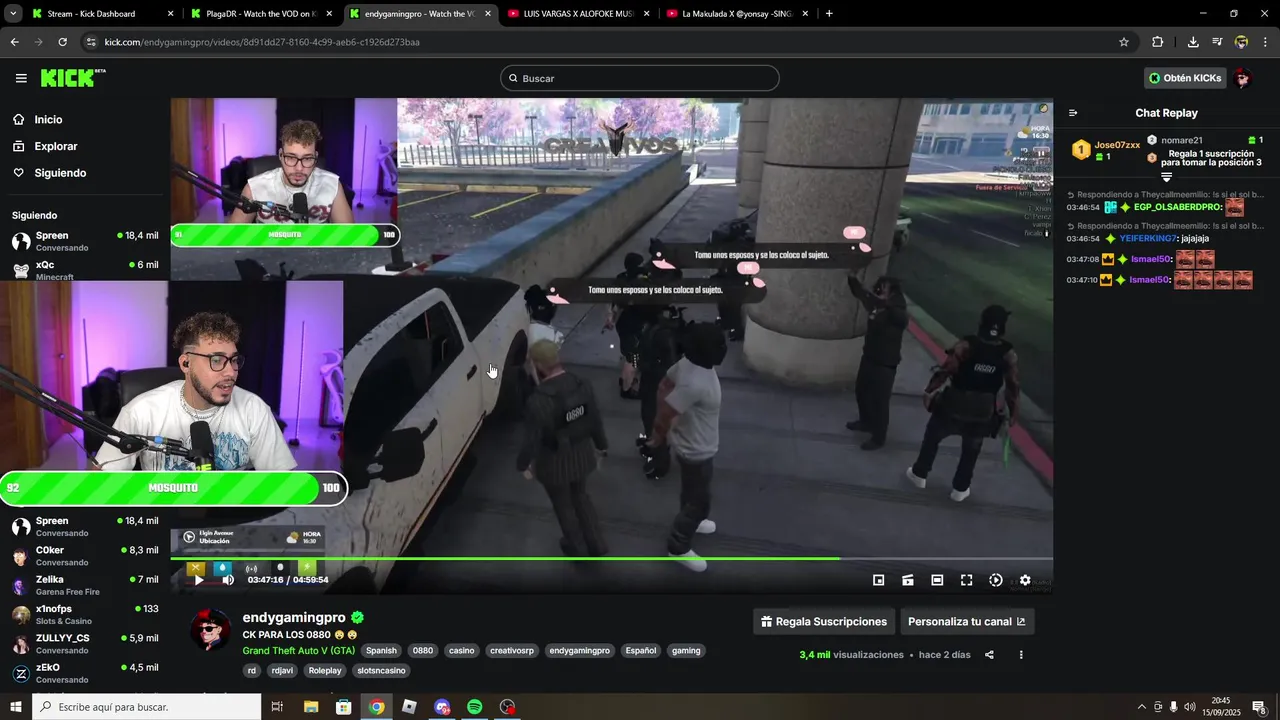This screenshot has height=720, width=1280.
Task: Open Chrome media controls
Action: [x=1217, y=42]
